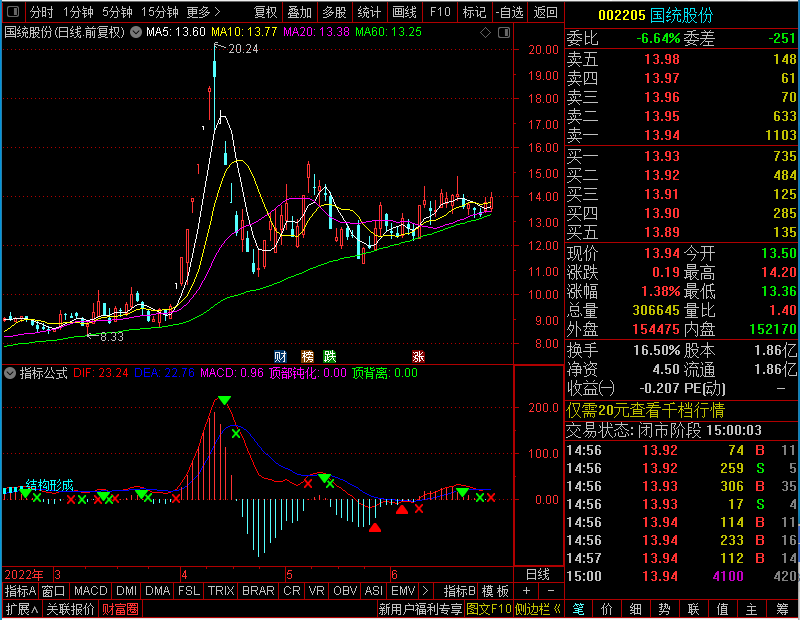Click the 8.33 low price label

click(112, 337)
